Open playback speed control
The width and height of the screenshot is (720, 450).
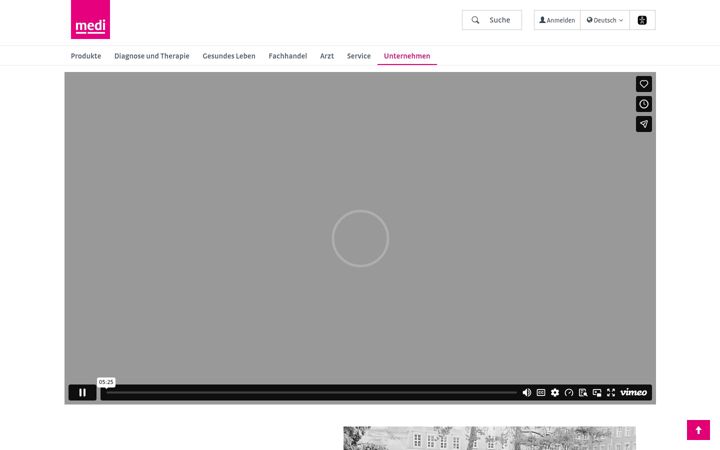(x=569, y=393)
